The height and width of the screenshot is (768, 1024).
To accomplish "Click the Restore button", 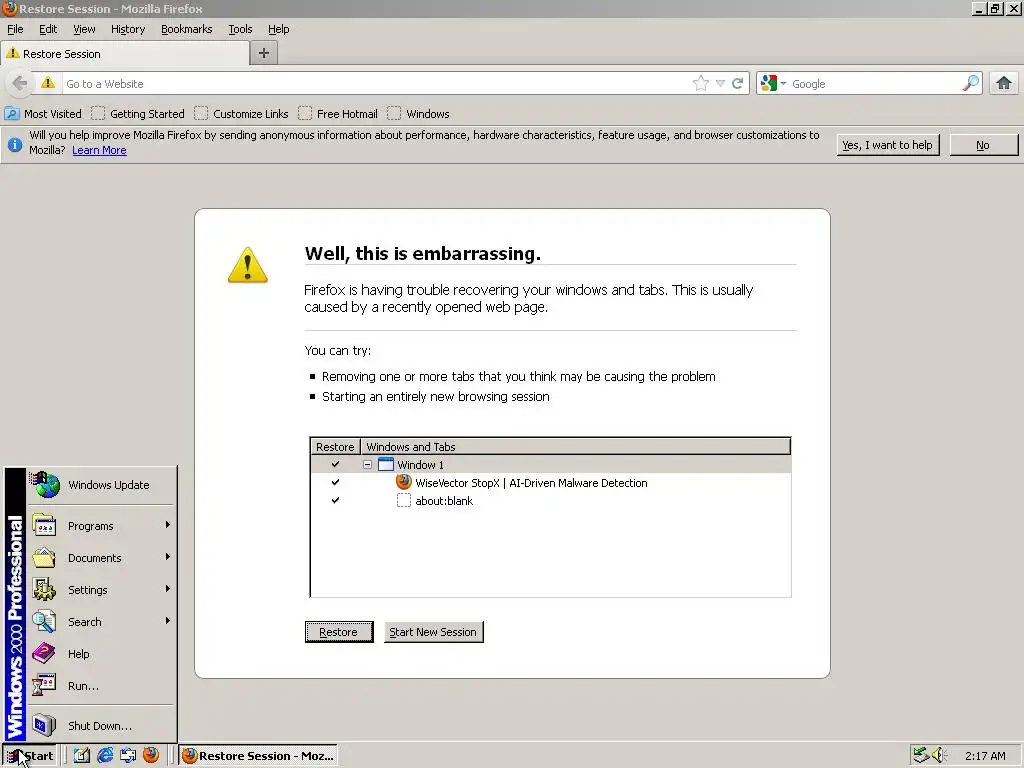I will click(339, 632).
